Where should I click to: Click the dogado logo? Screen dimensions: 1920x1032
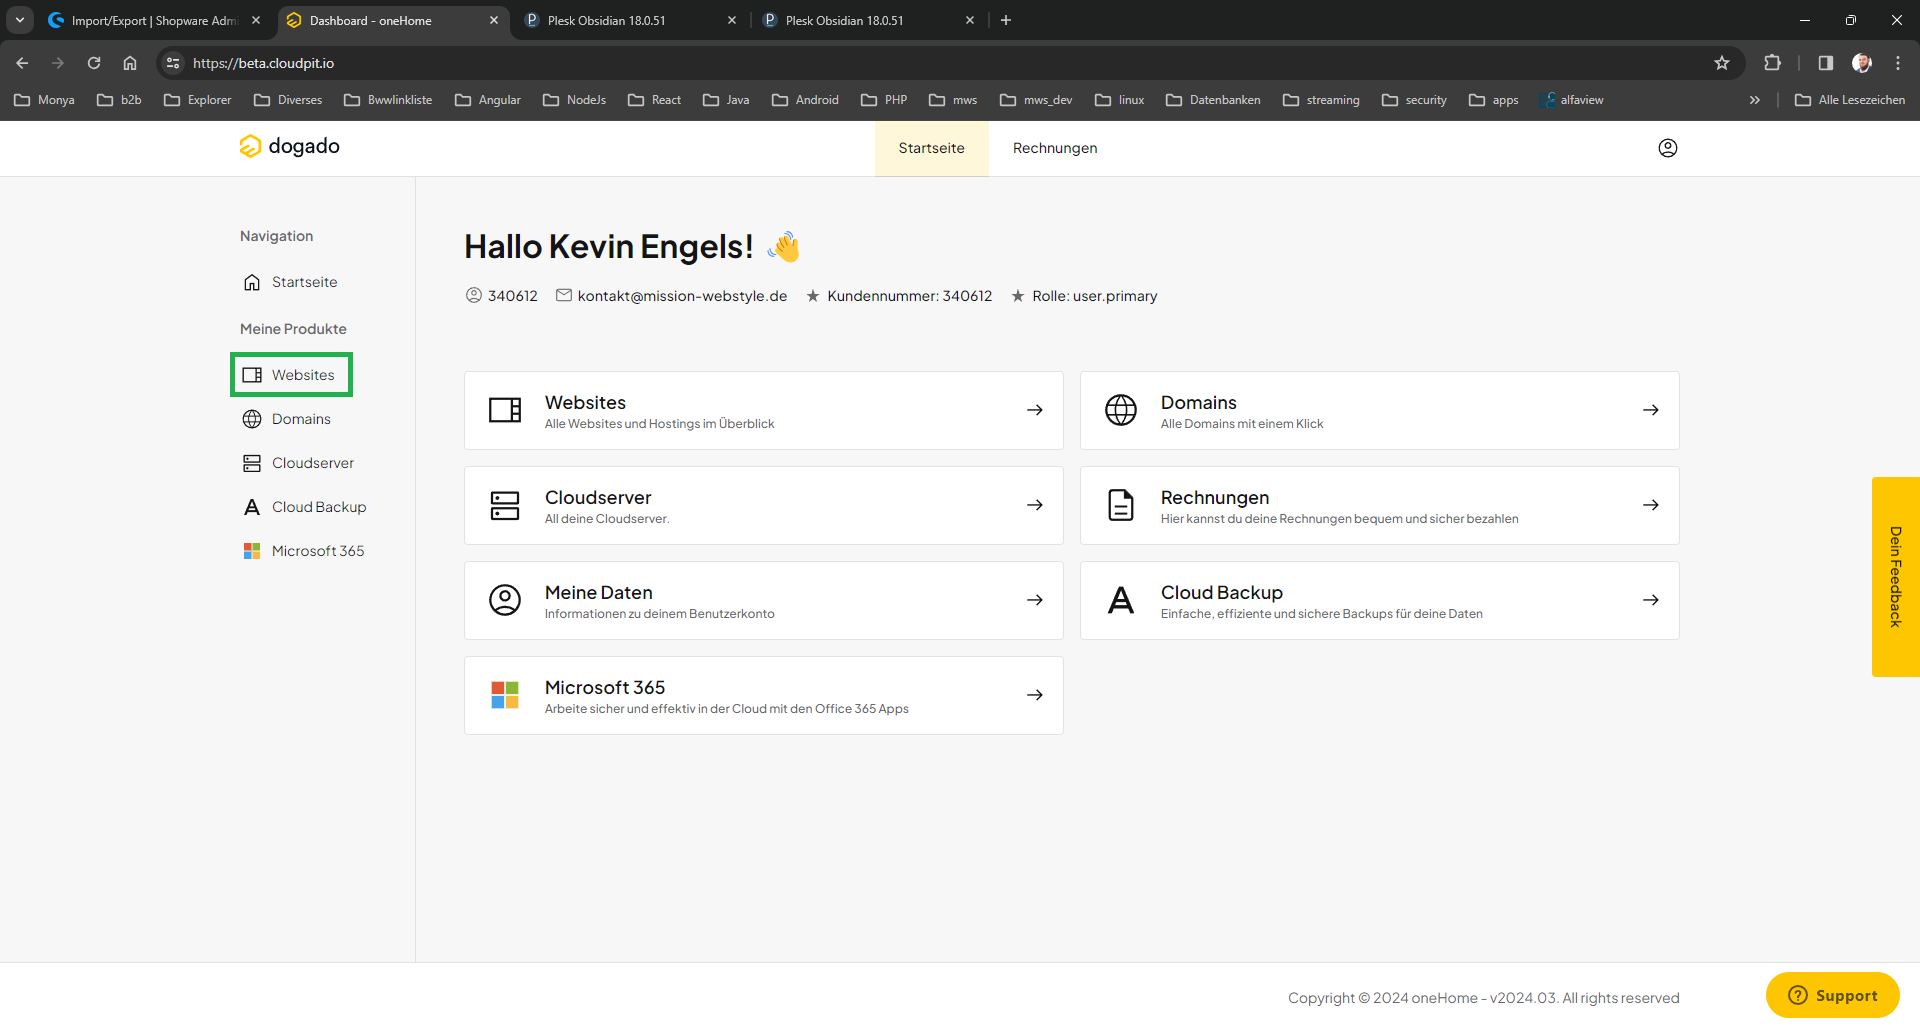click(290, 147)
